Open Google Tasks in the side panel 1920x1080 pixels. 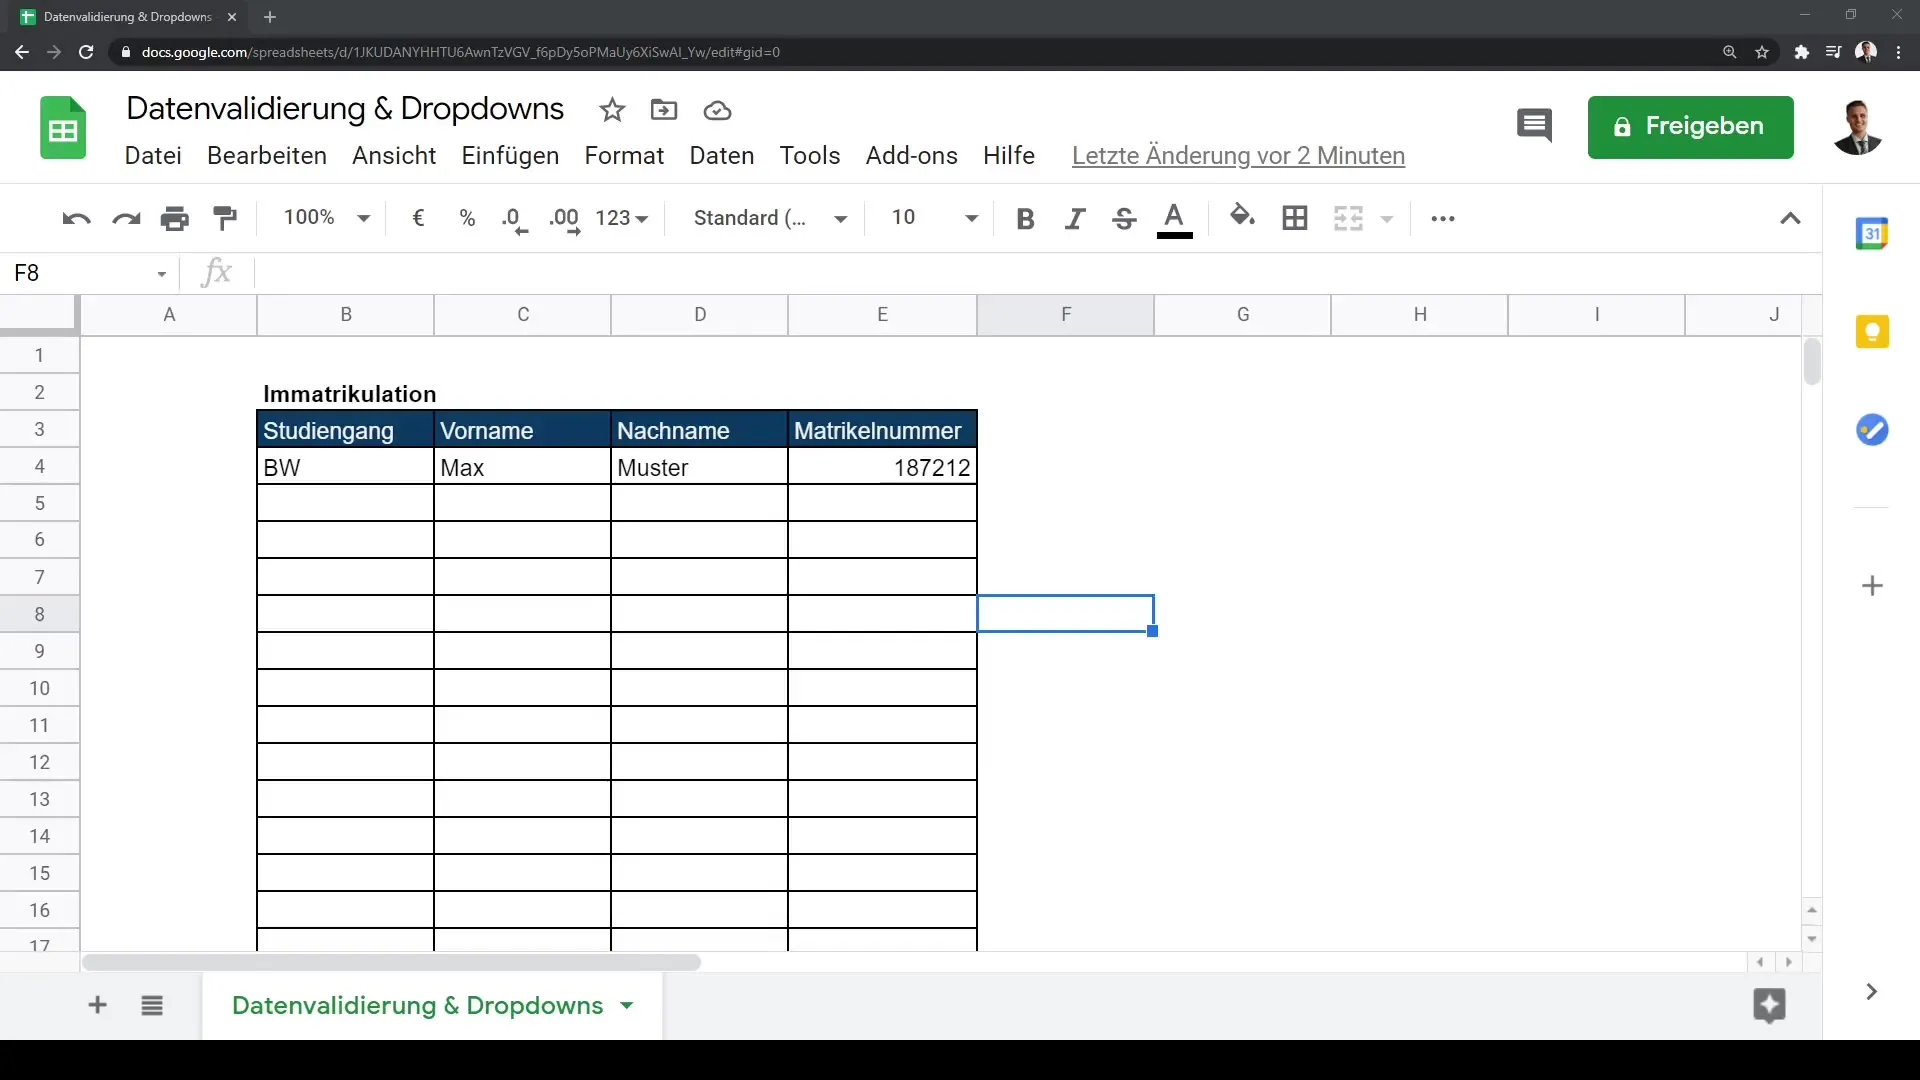[x=1872, y=430]
